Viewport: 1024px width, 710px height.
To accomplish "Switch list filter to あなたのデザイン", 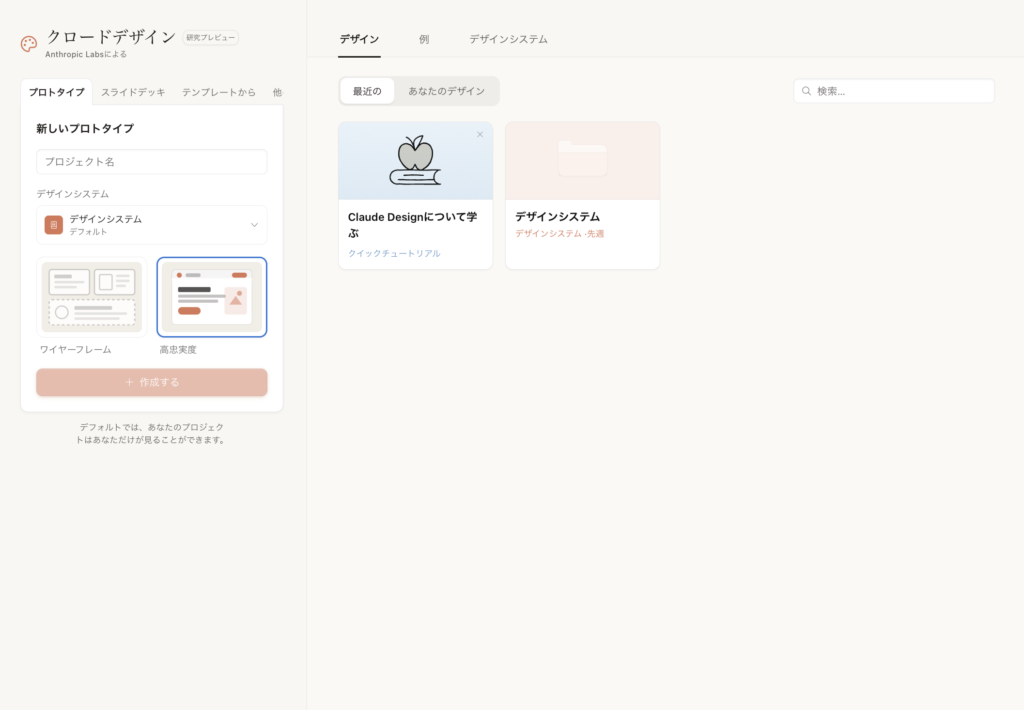I will click(x=446, y=91).
